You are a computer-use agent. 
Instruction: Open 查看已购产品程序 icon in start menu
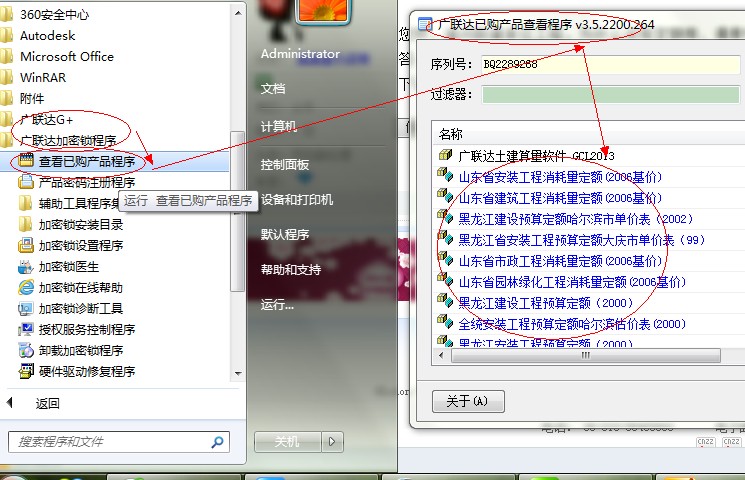click(26, 161)
